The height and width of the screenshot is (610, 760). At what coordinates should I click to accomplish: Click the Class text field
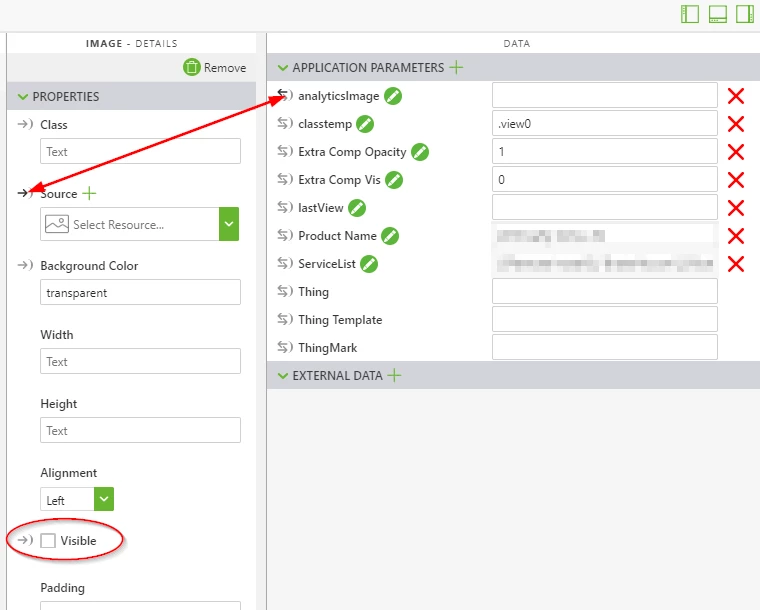pos(141,151)
